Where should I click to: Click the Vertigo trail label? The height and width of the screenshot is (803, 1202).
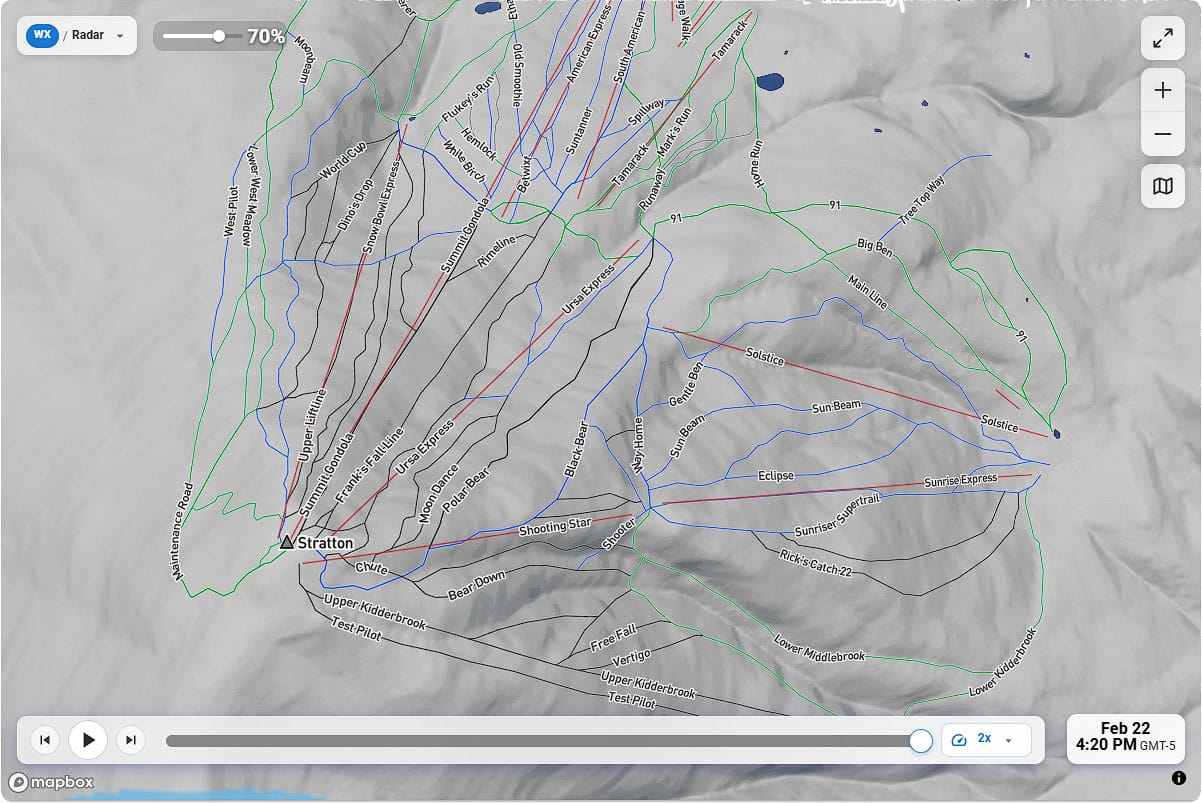(631, 659)
